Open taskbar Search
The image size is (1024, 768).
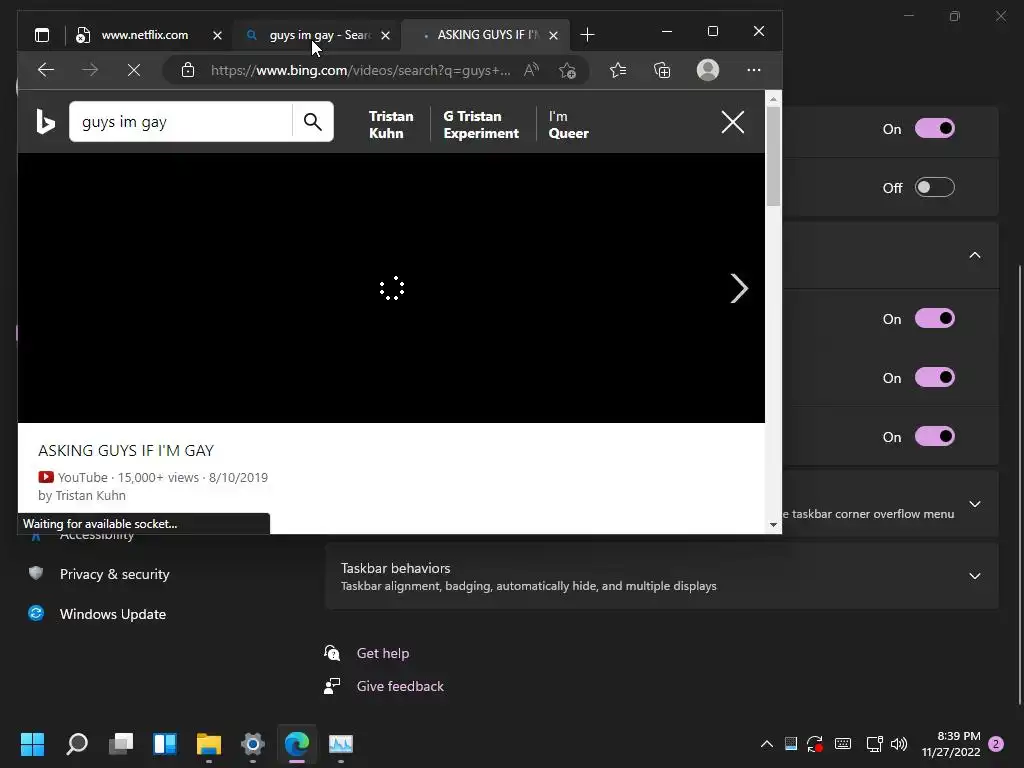[x=77, y=744]
